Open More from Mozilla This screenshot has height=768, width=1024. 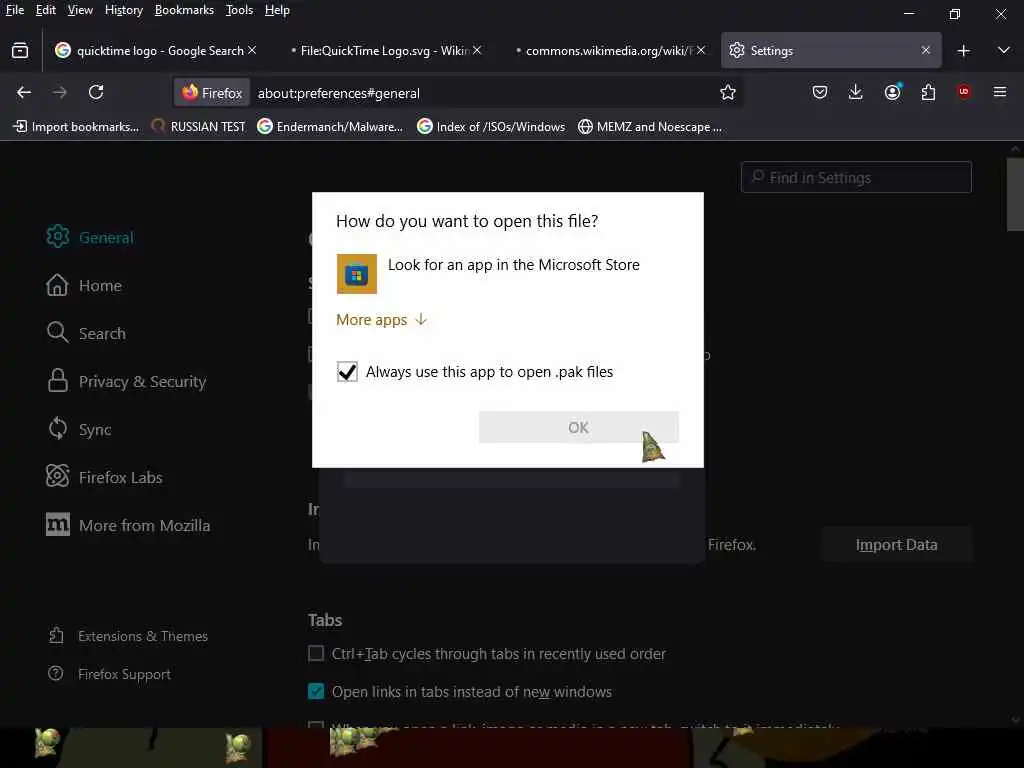click(128, 525)
